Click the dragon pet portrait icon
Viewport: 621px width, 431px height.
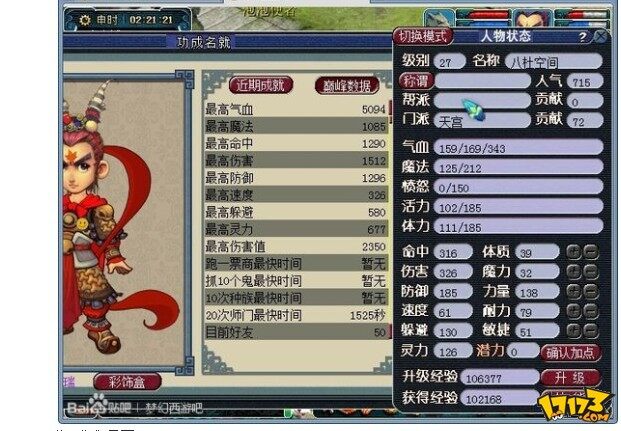pos(439,18)
